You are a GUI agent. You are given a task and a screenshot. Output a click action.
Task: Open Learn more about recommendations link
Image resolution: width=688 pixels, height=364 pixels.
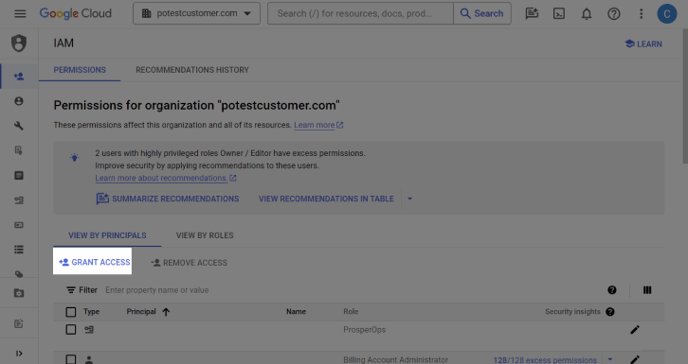tap(165, 178)
